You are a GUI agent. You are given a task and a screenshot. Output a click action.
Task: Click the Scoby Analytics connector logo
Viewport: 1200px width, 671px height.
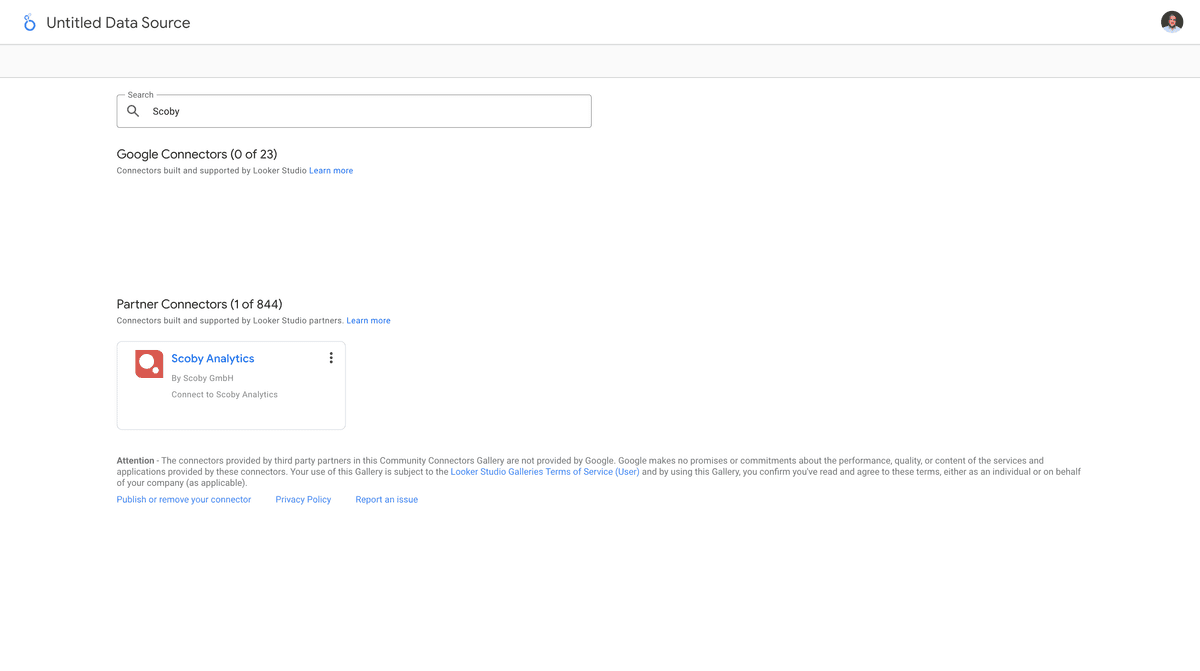tap(149, 364)
